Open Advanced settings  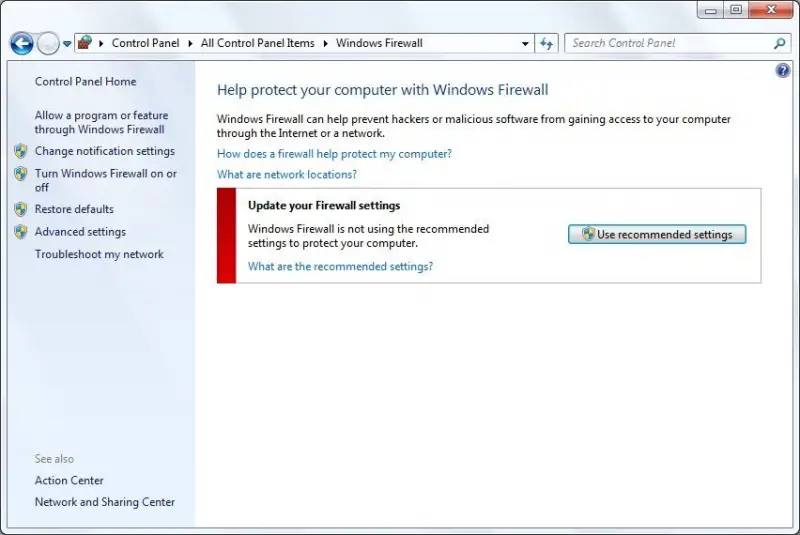tap(80, 232)
